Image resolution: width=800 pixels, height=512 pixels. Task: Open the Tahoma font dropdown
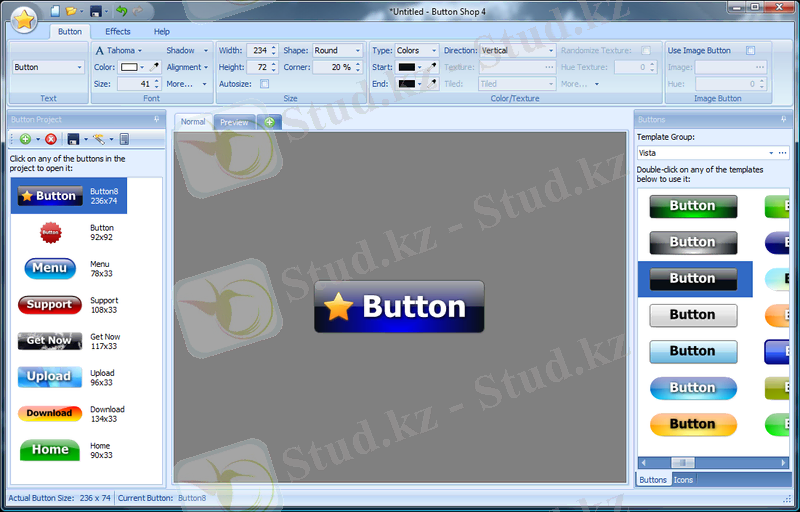140,50
